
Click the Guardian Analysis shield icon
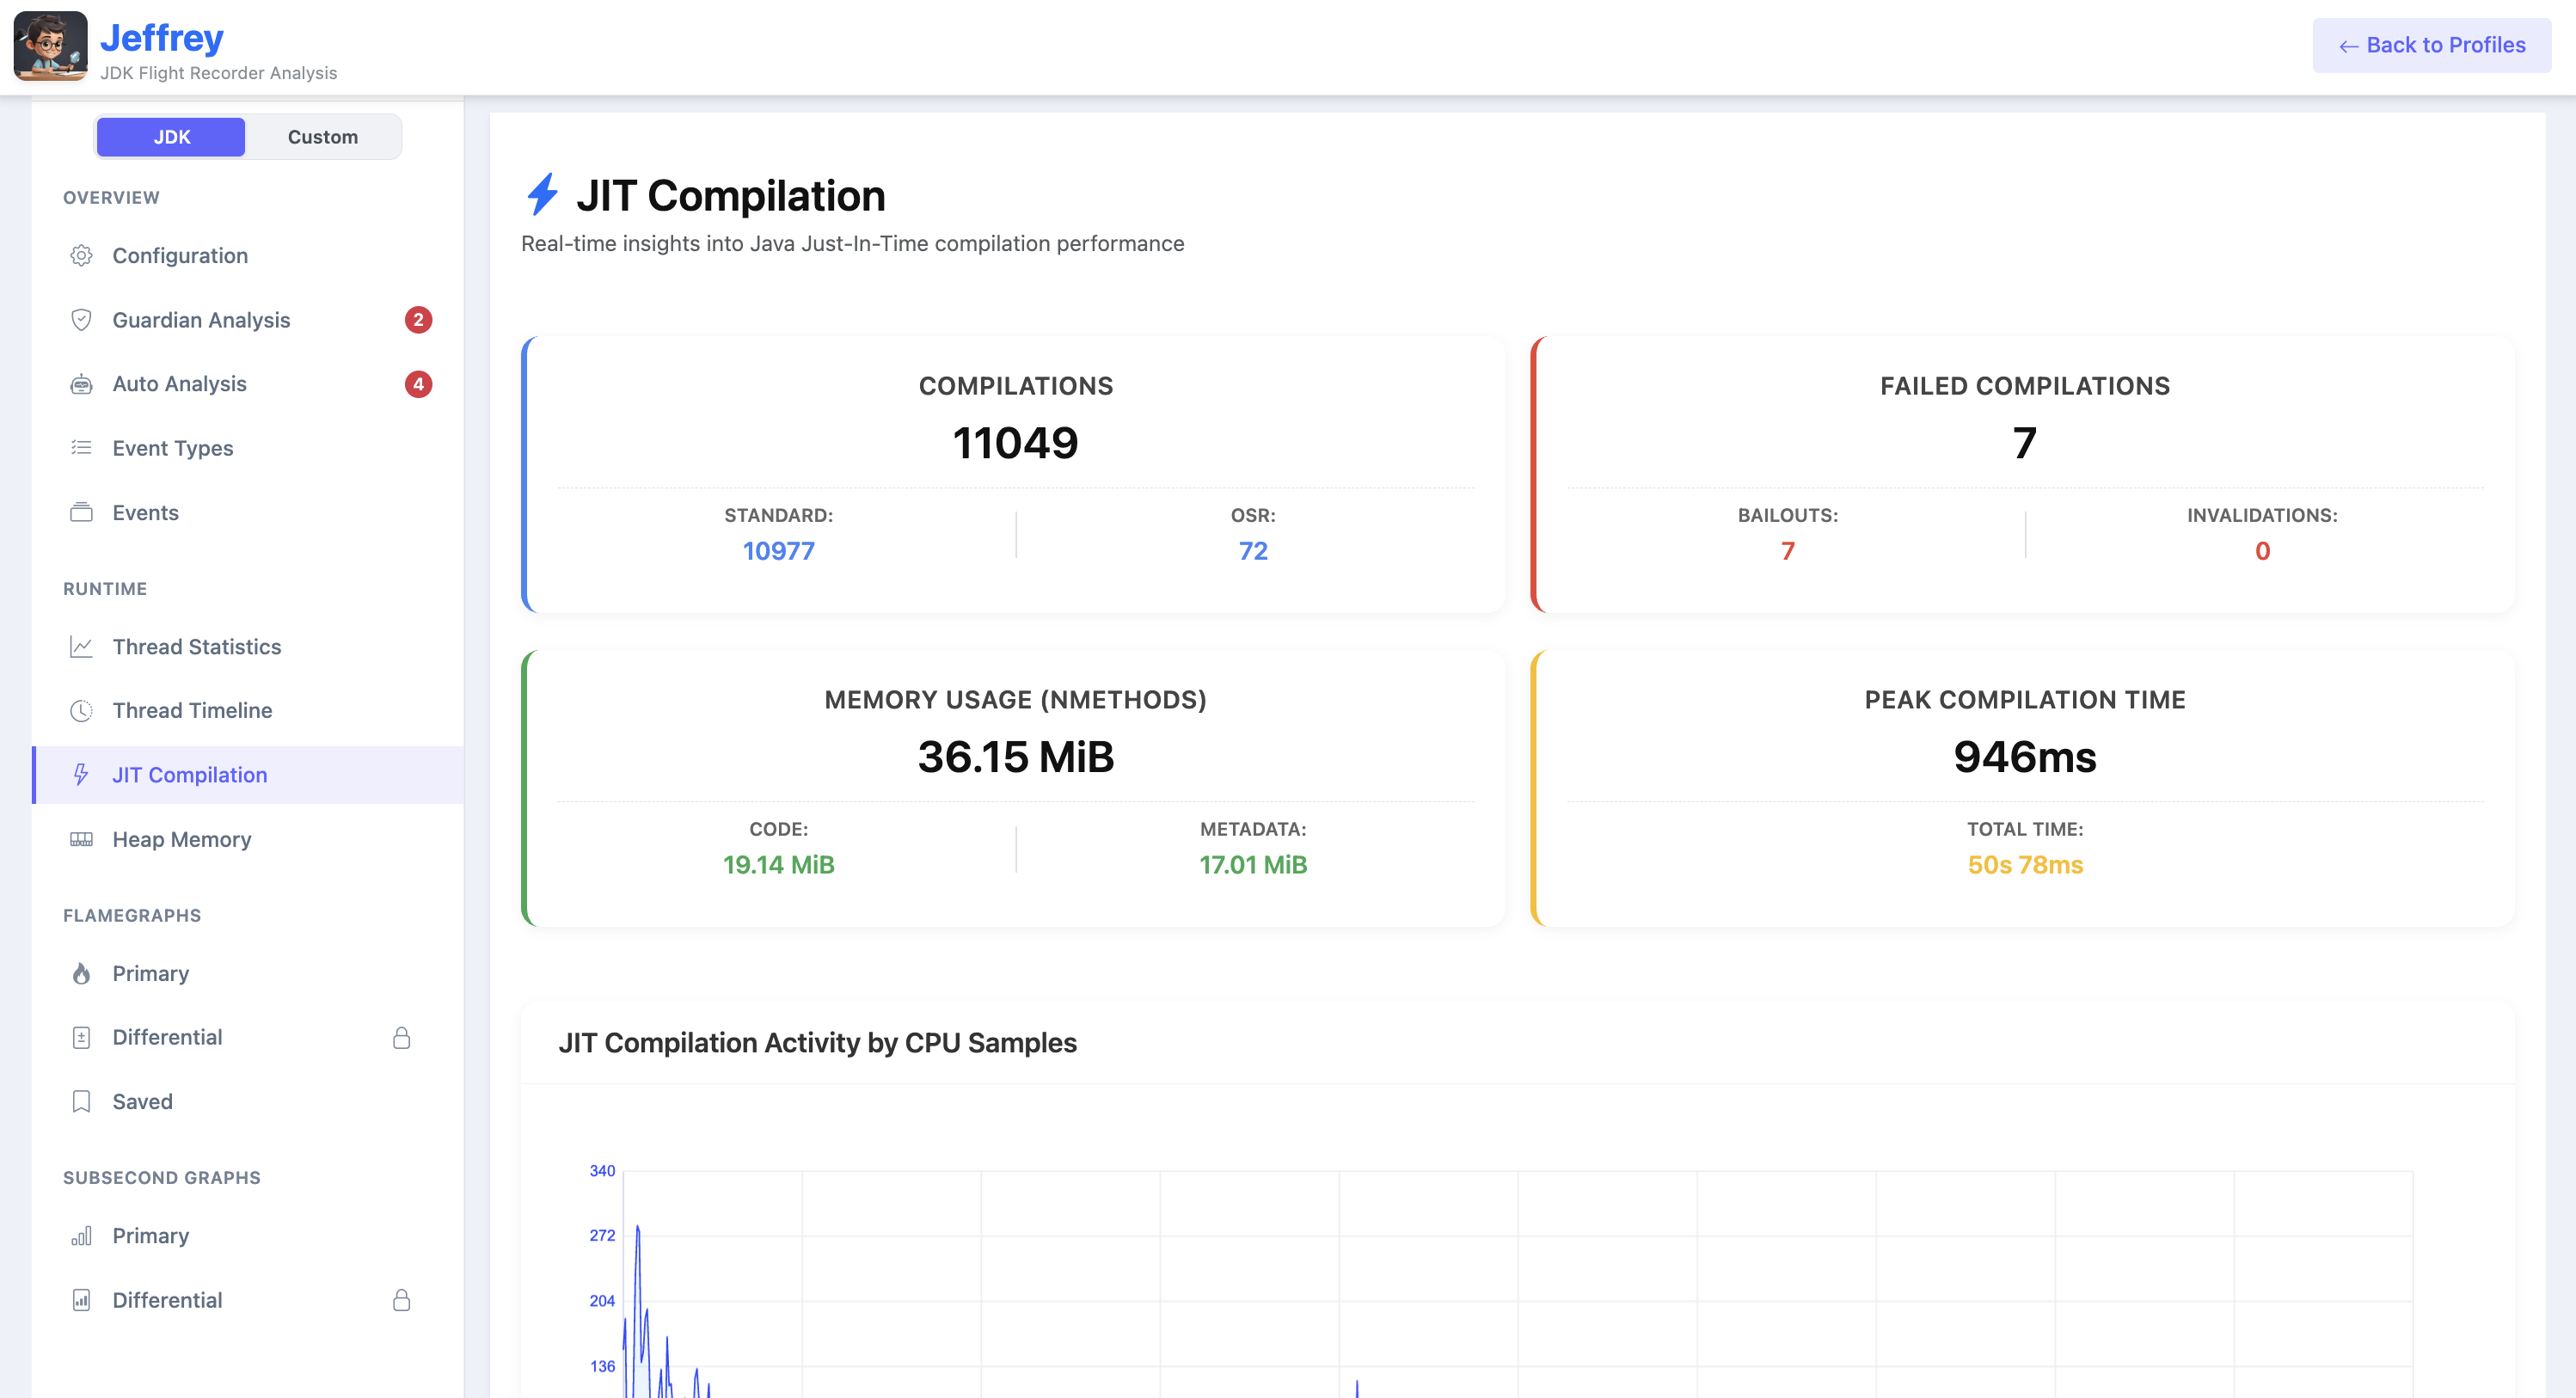[x=81, y=320]
